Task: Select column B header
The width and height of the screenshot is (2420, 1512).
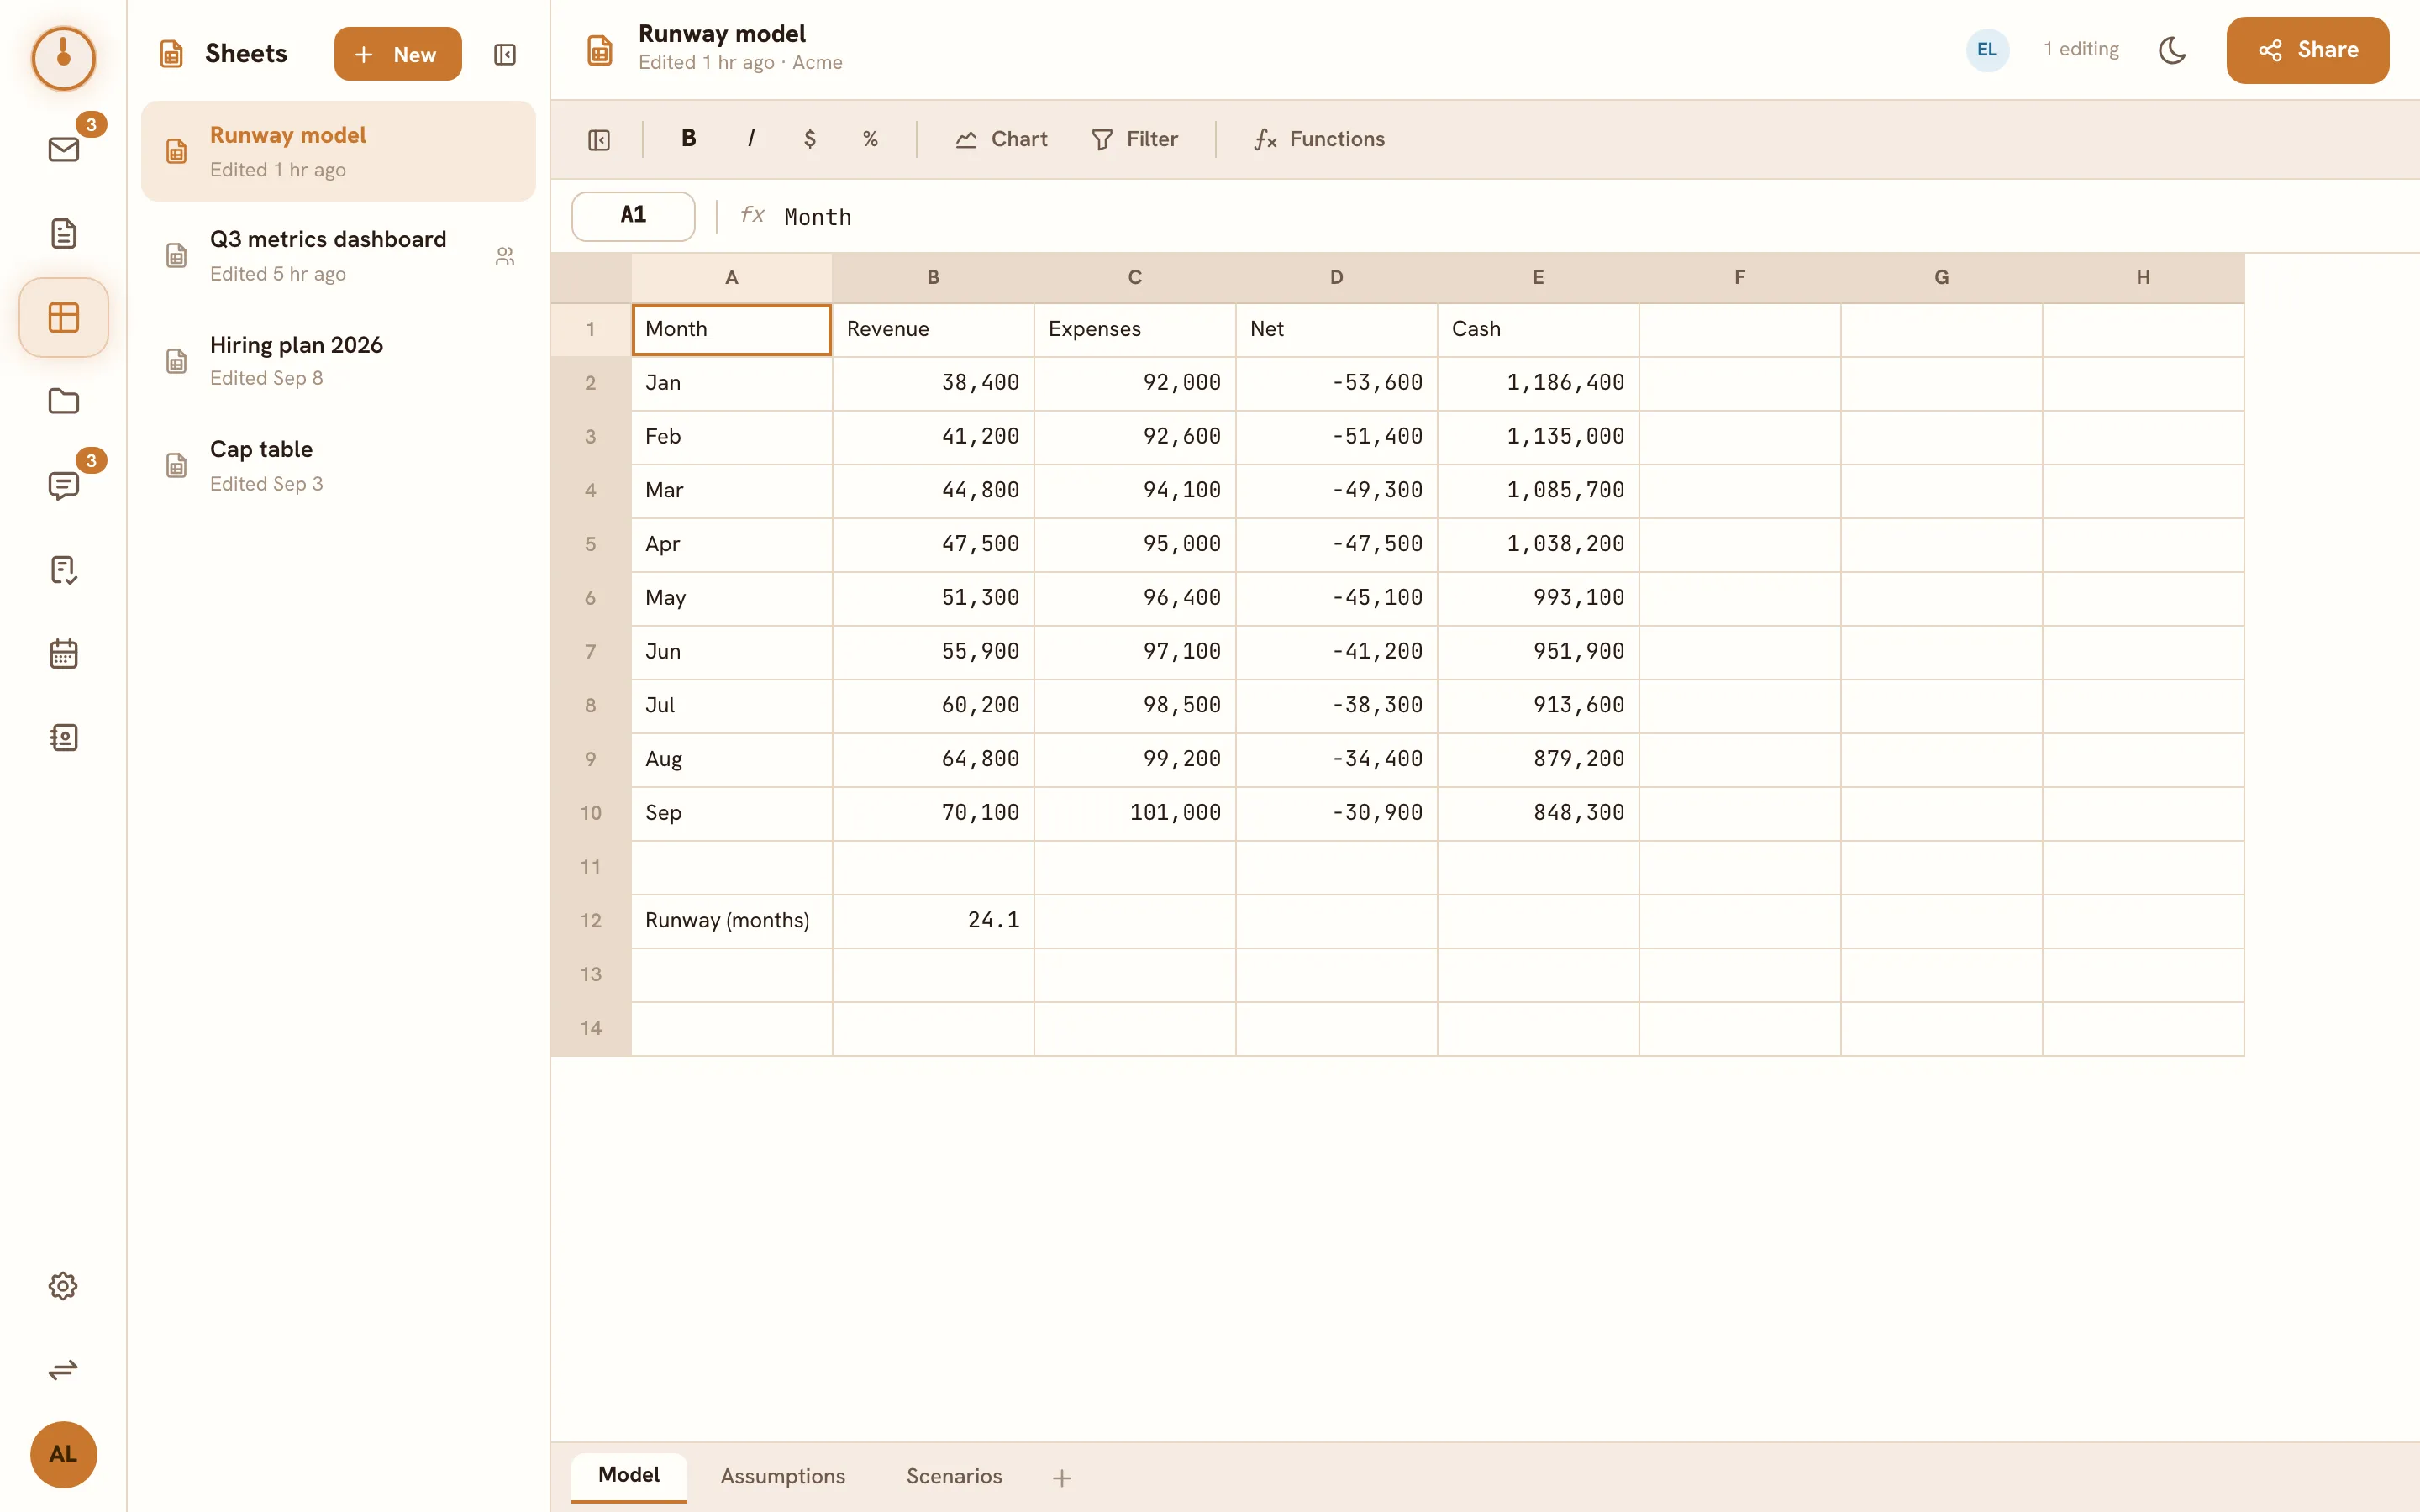Action: [933, 278]
